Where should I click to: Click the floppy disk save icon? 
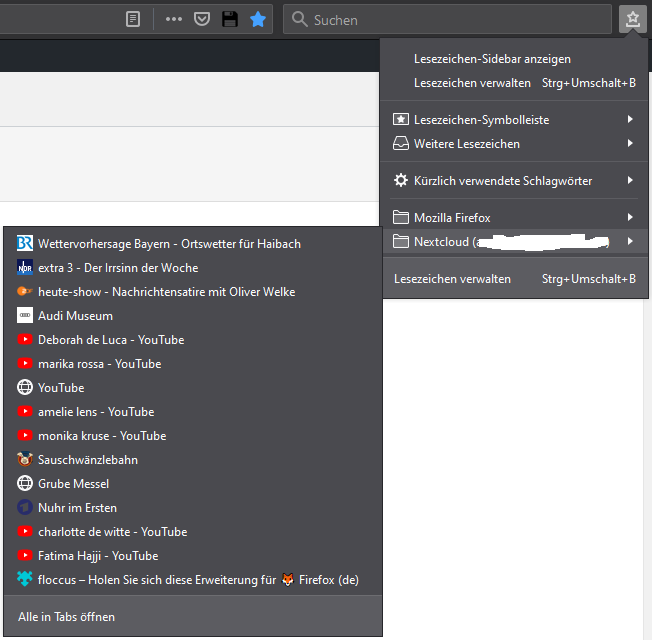tap(230, 20)
